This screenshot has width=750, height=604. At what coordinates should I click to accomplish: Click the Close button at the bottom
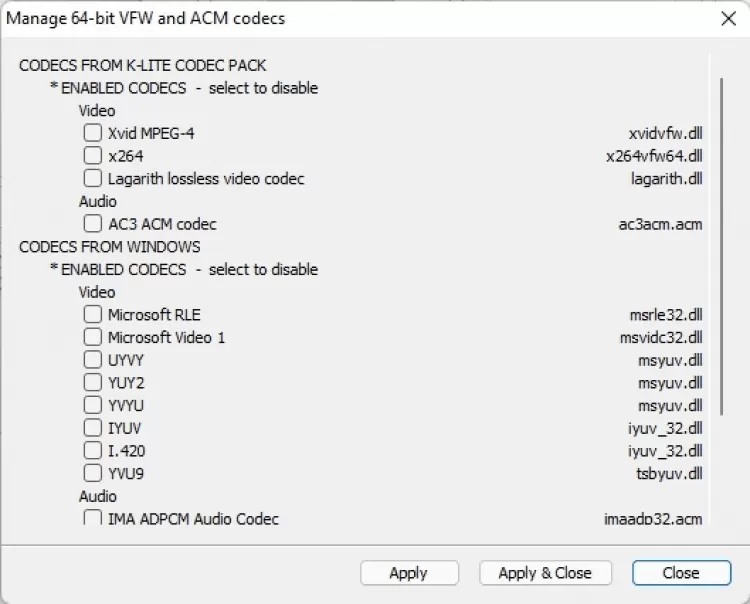coord(680,573)
